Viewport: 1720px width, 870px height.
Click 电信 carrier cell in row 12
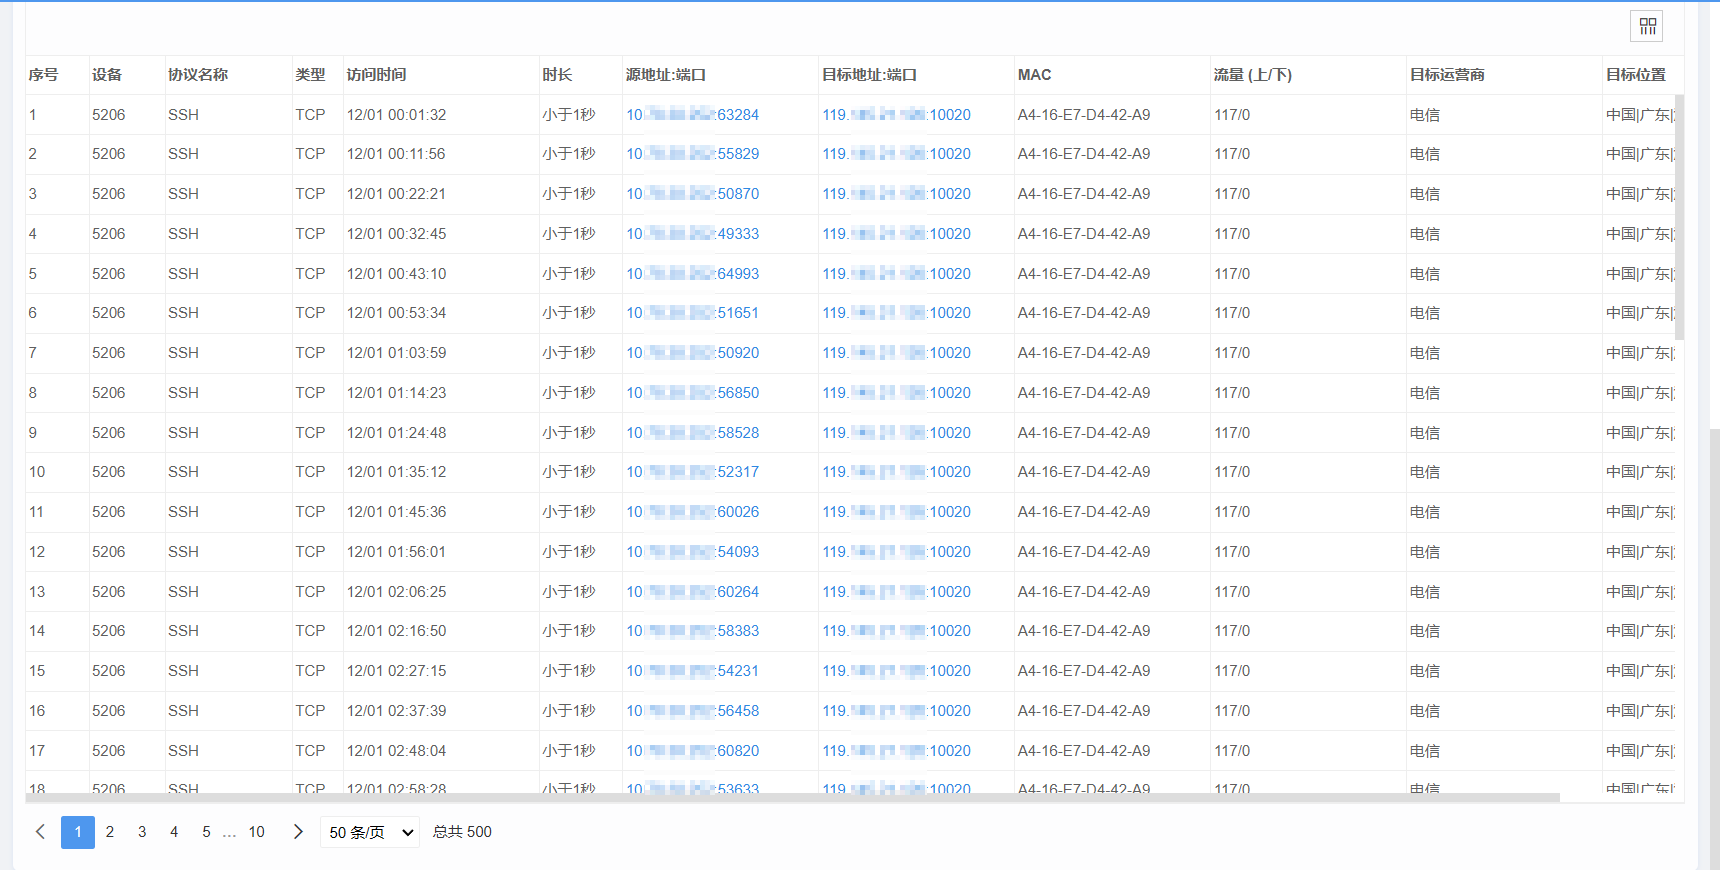click(x=1425, y=552)
